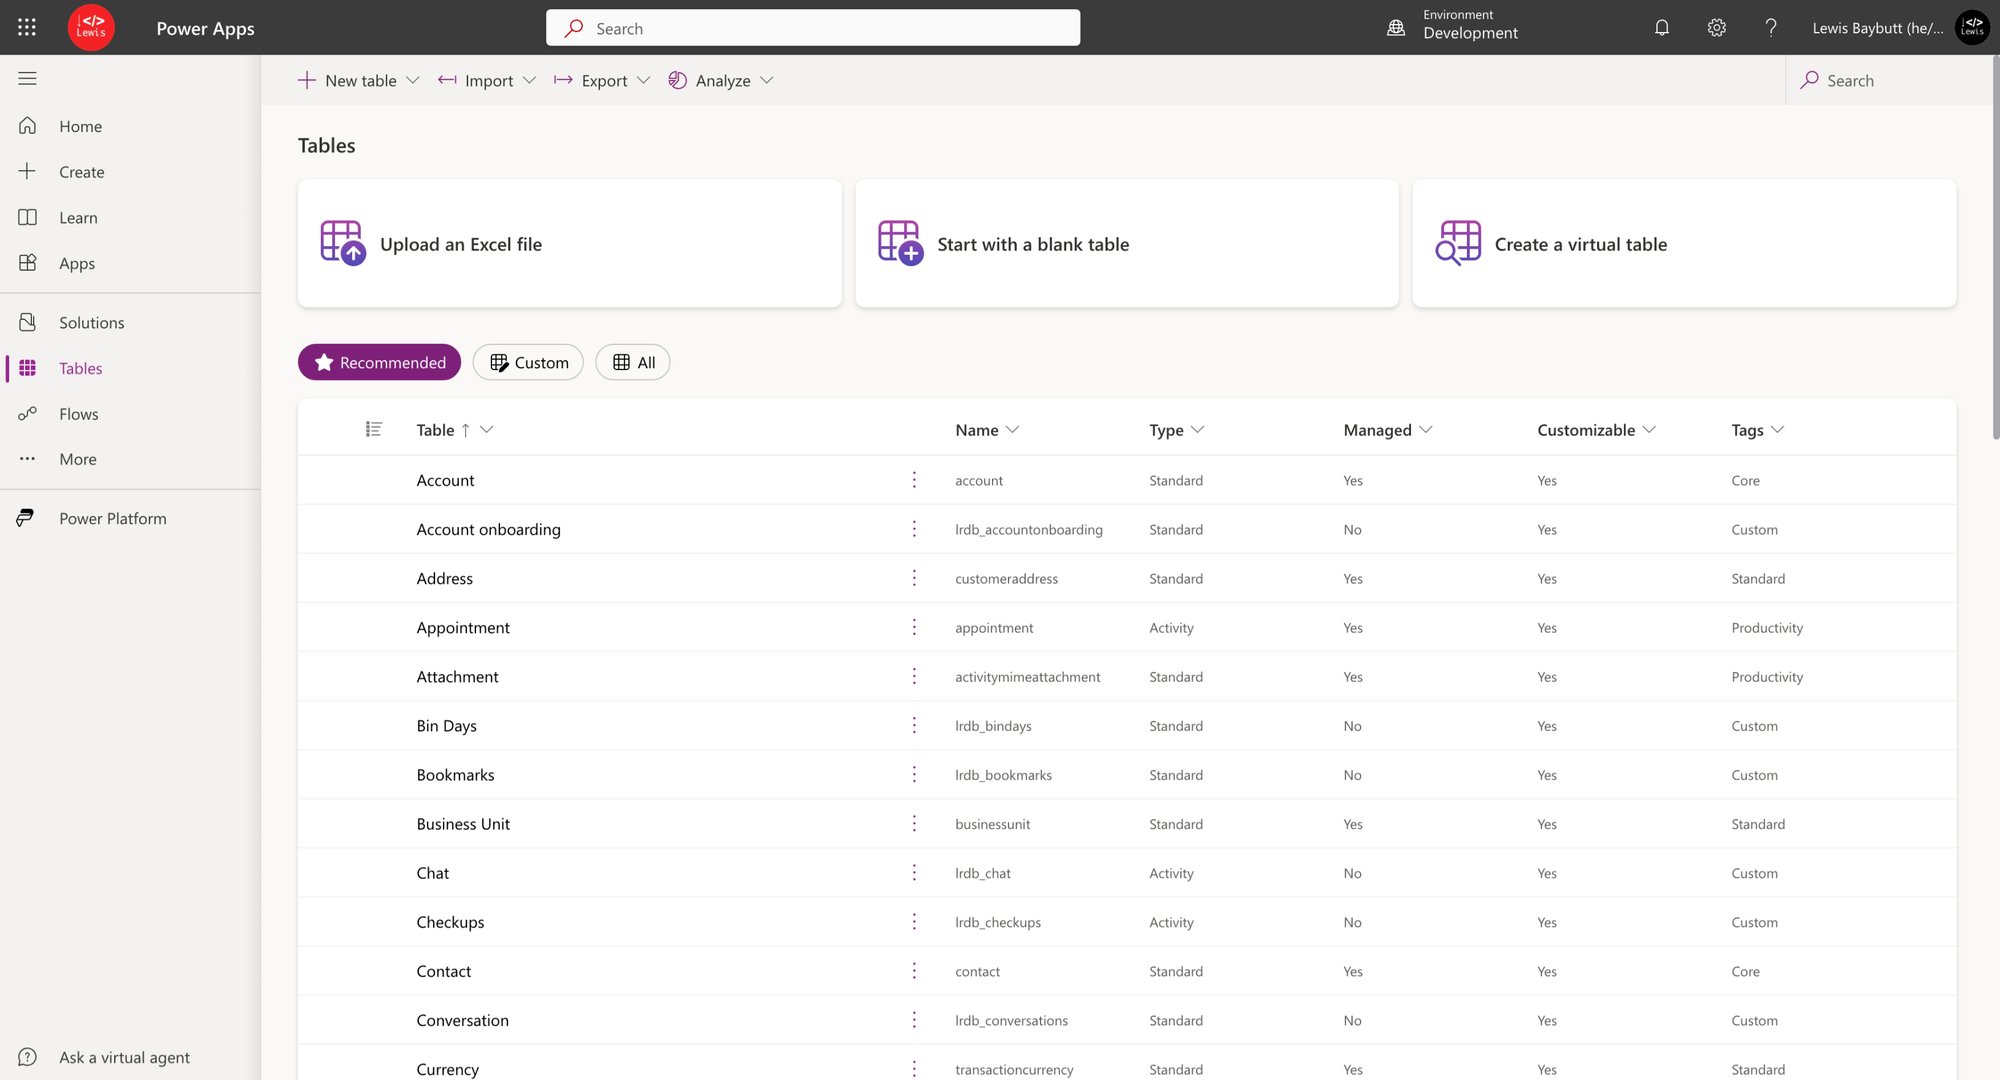Open more options for Bin Days row
Screen dimensions: 2000x1080
[x=914, y=726]
